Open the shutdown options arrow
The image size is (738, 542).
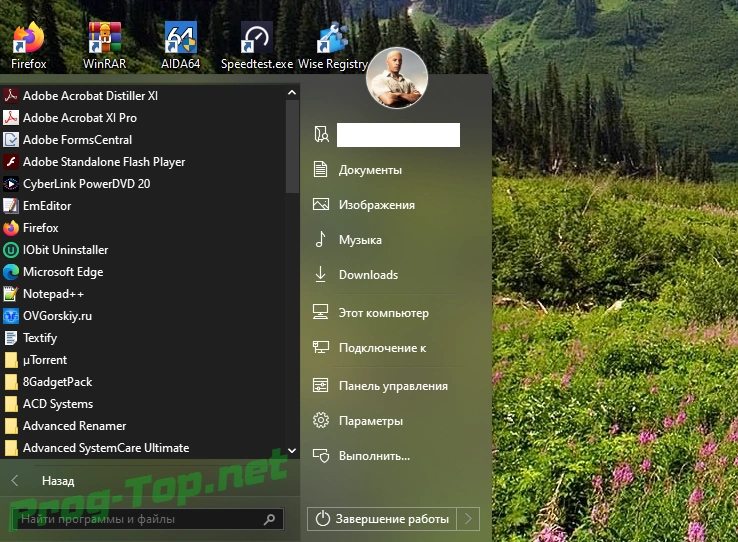[468, 518]
